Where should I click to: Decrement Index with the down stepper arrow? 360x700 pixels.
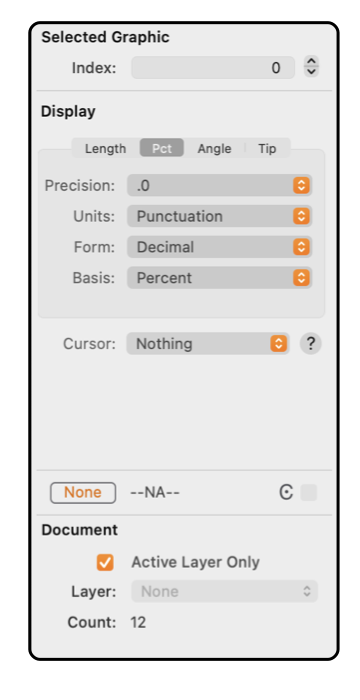click(311, 72)
